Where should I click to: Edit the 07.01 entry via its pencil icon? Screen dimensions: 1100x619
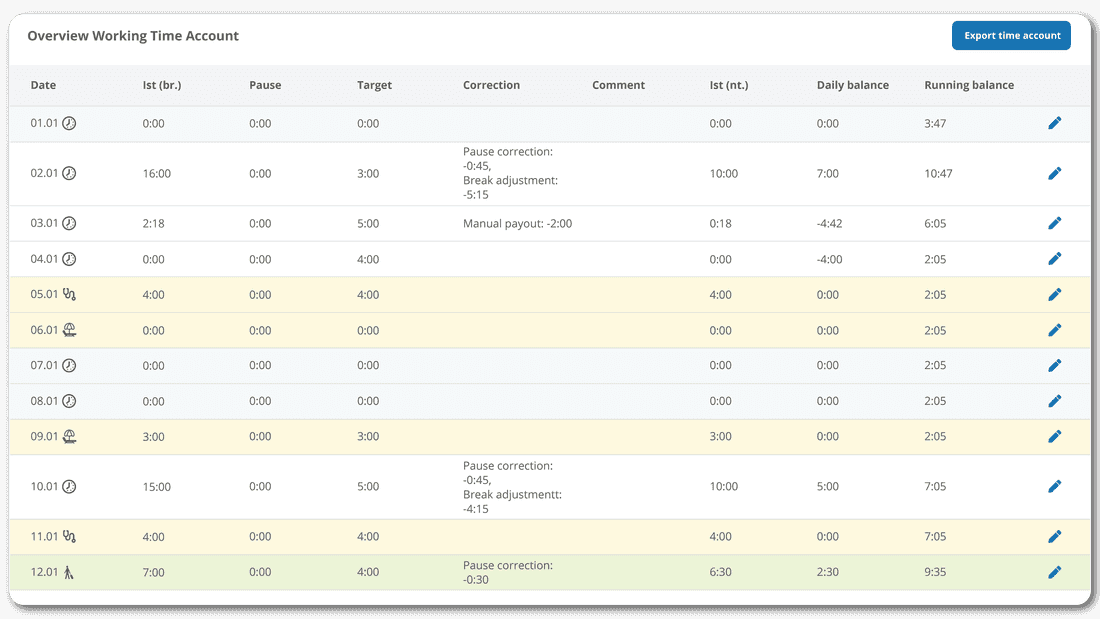point(1055,365)
